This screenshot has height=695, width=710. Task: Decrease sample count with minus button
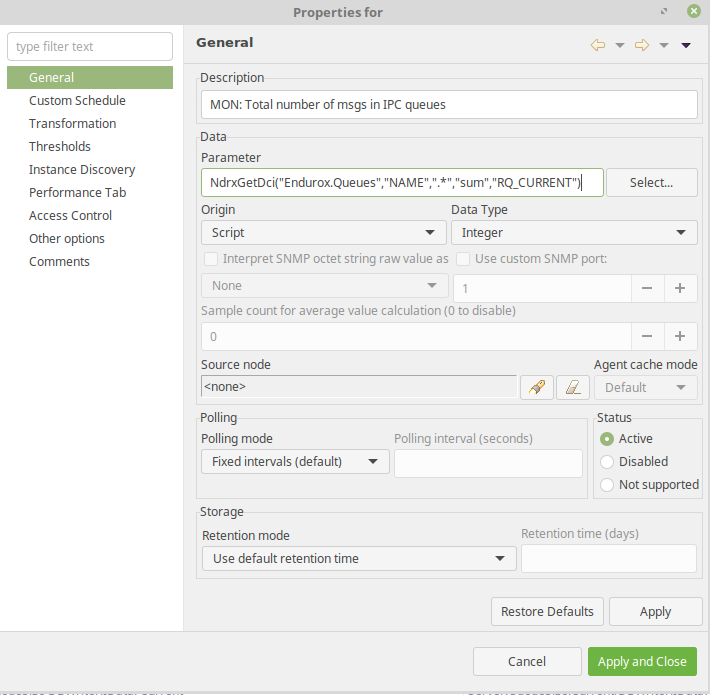coord(647,337)
